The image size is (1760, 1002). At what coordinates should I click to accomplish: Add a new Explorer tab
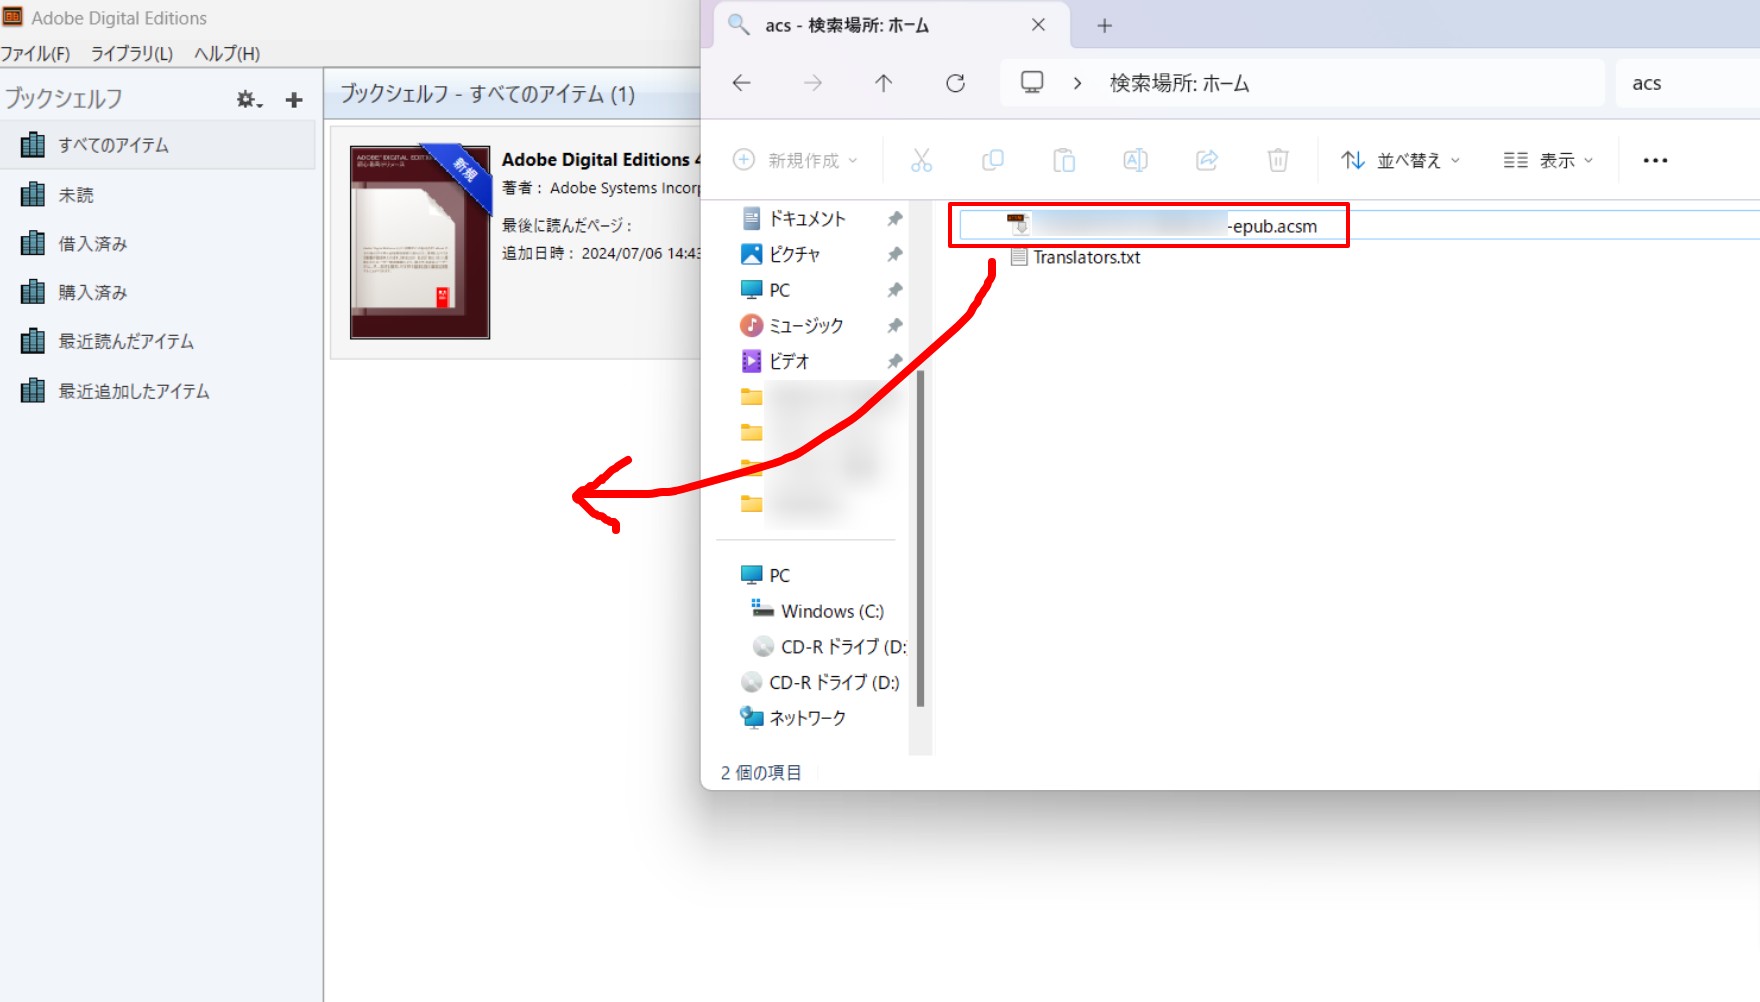[x=1105, y=26]
